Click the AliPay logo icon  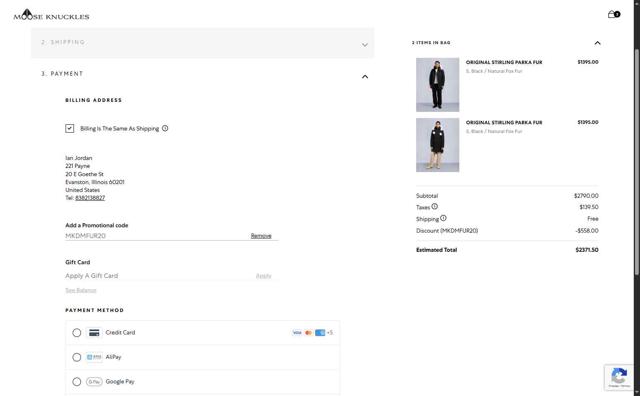(94, 357)
